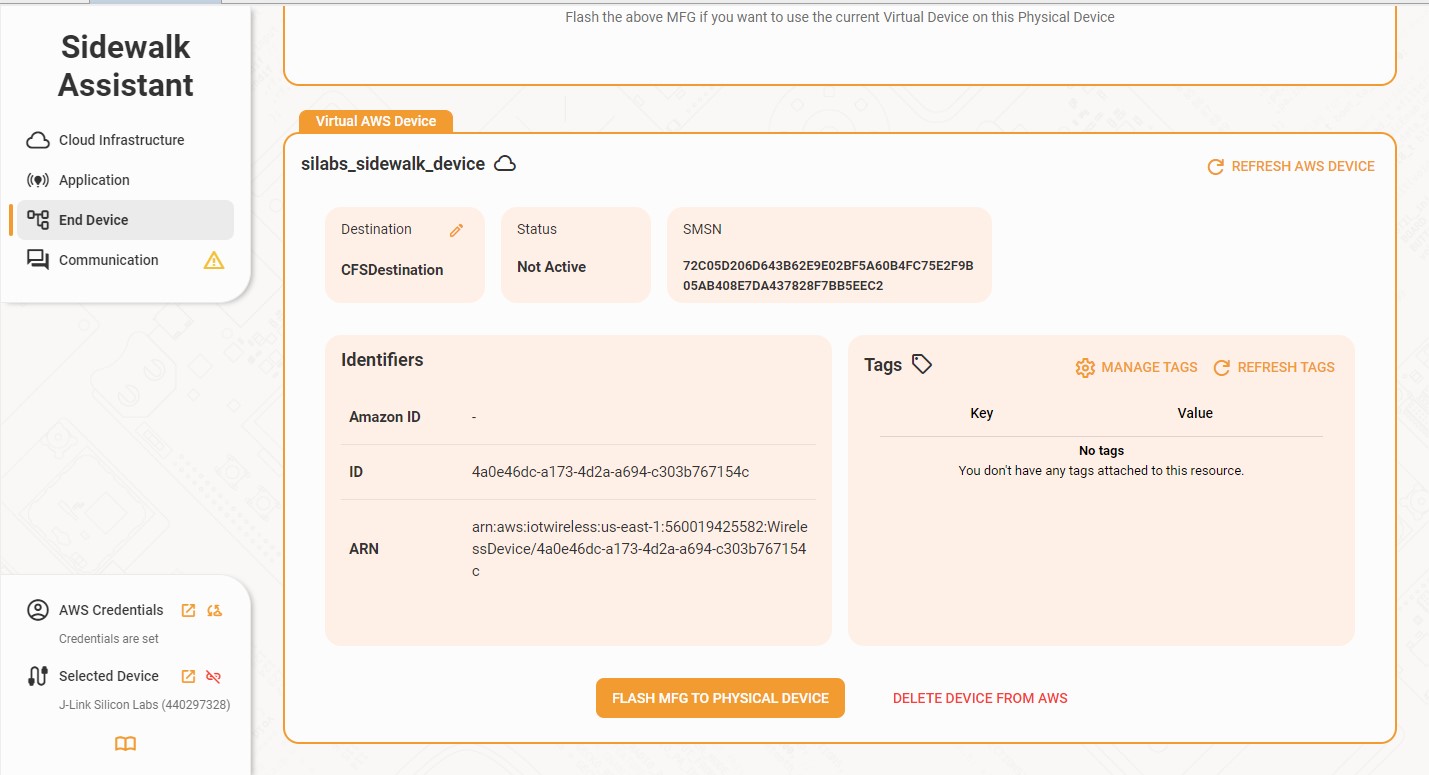Select the Virtual AWS Device tab label
This screenshot has height=775, width=1429.
tap(376, 121)
